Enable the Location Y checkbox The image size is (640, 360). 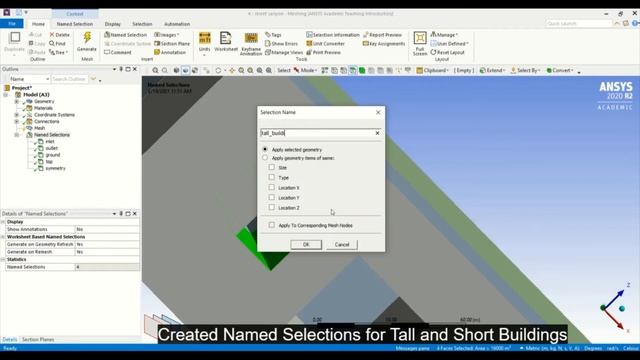271,197
